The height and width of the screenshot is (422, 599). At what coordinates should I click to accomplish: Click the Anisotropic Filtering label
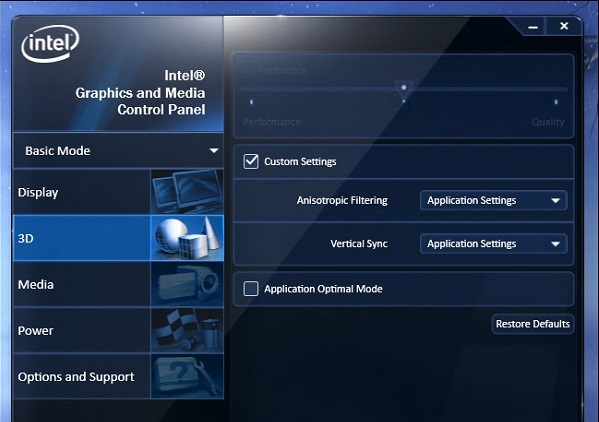(342, 200)
